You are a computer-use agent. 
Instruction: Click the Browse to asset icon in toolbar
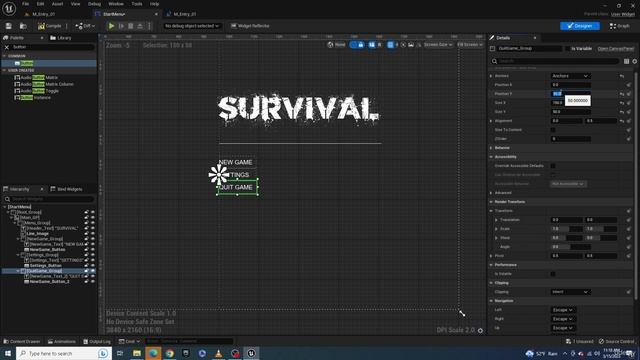coord(23,26)
